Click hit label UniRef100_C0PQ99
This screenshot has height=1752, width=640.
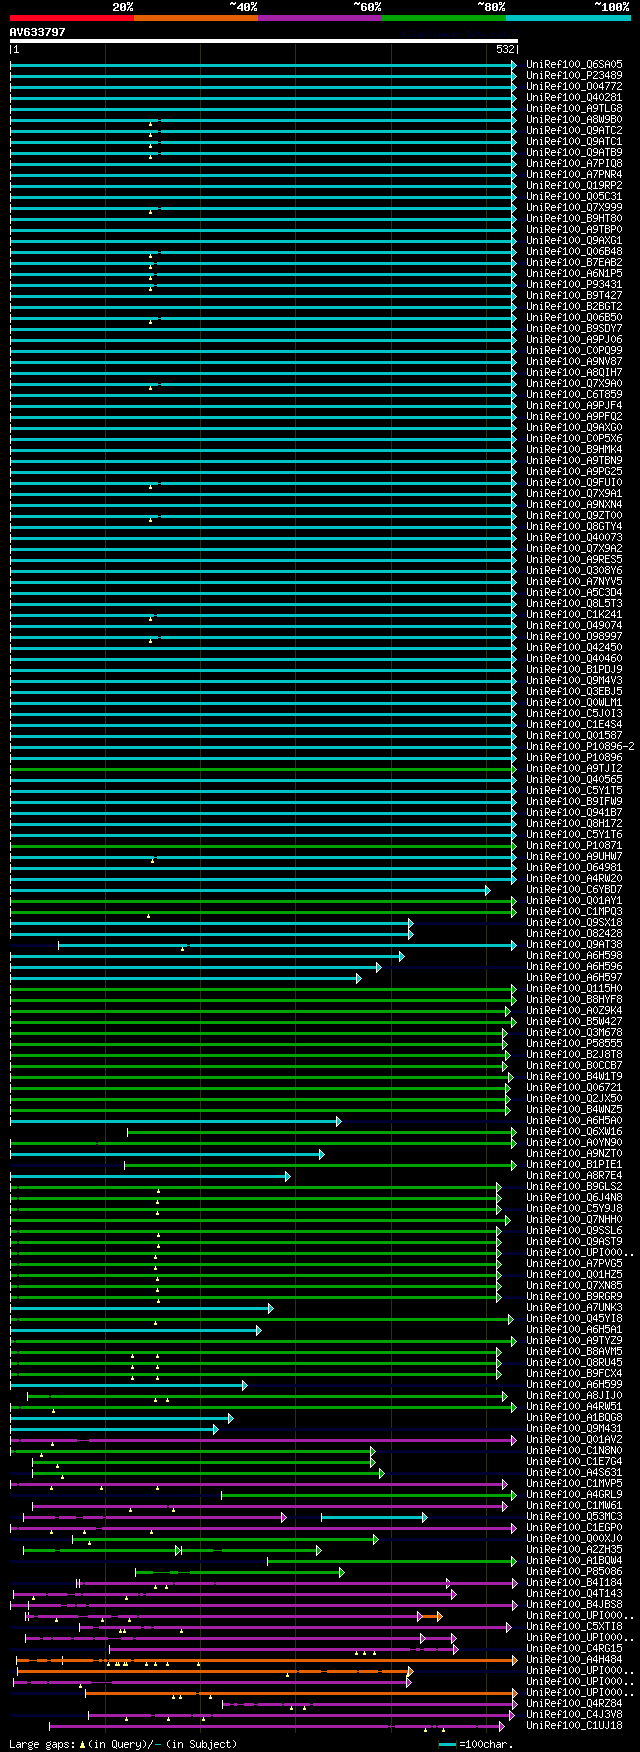(574, 350)
